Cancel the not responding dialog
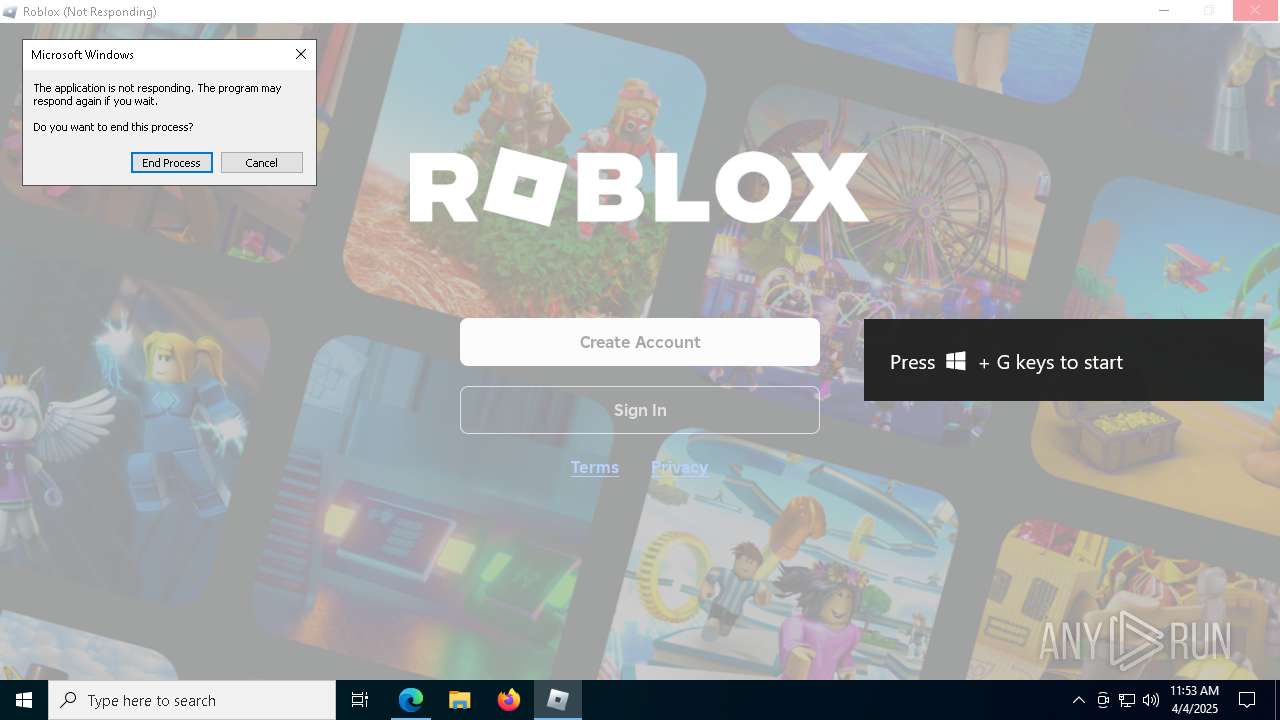 point(261,163)
